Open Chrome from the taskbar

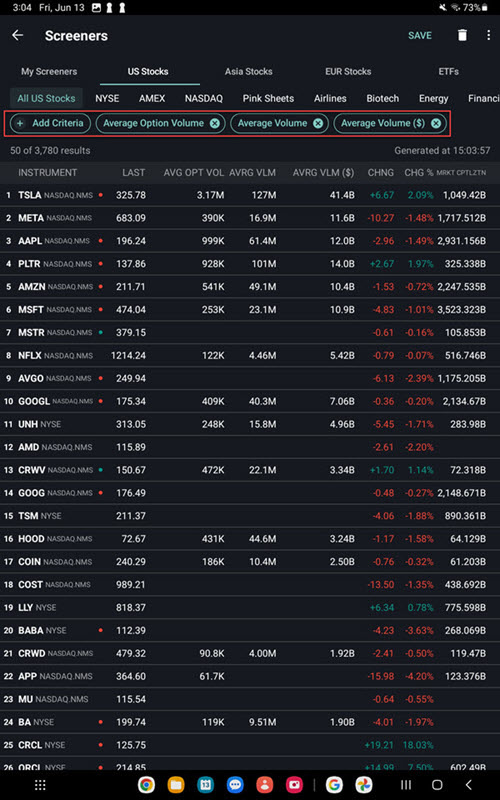(x=146, y=785)
